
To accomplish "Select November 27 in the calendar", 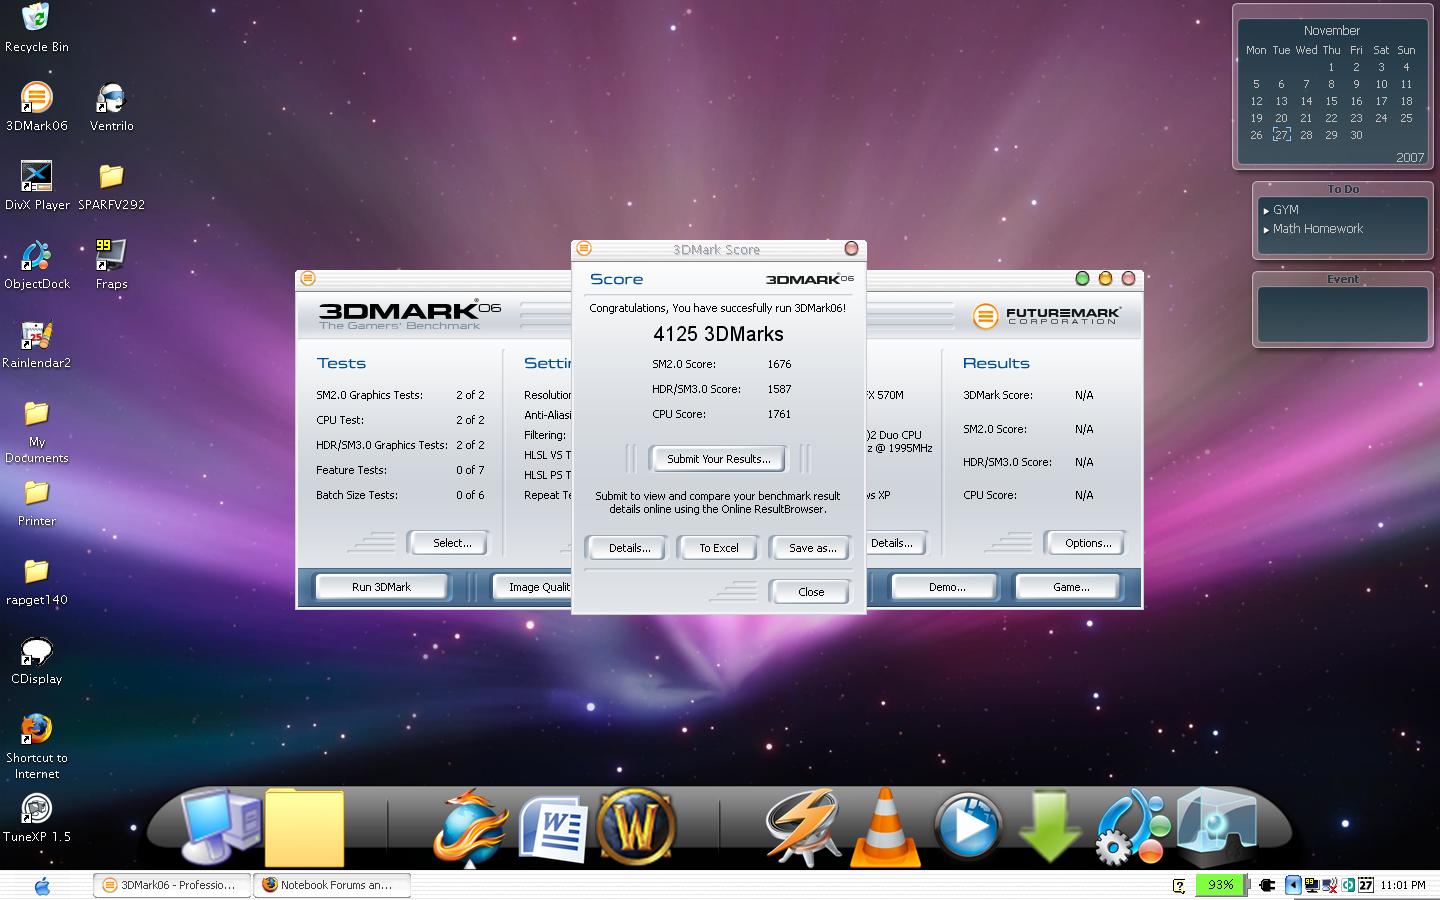I will [x=1281, y=135].
